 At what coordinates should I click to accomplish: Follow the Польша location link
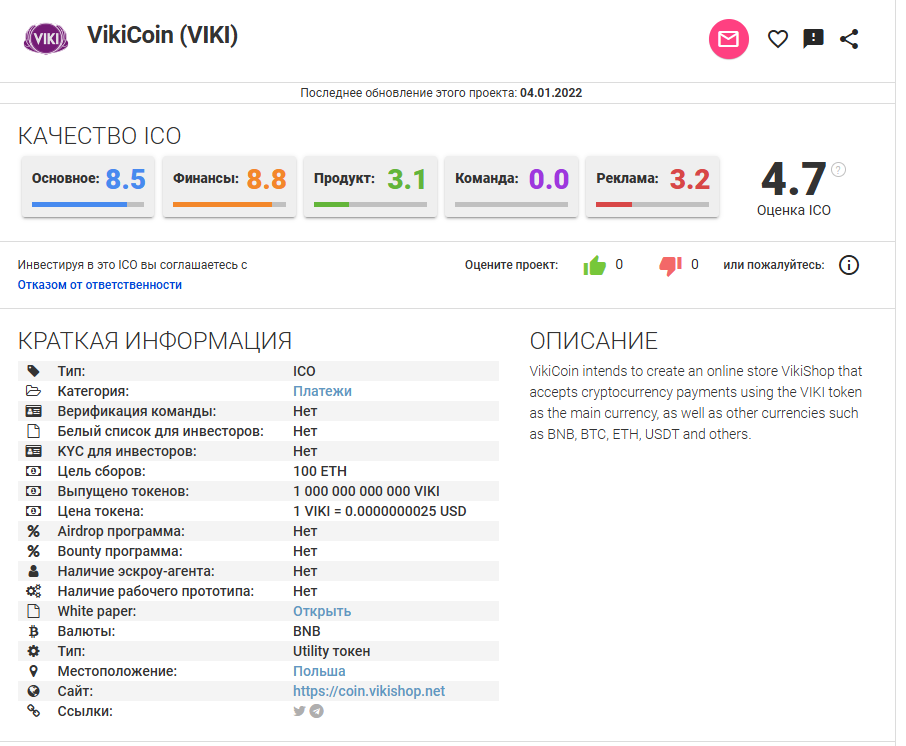(x=319, y=671)
